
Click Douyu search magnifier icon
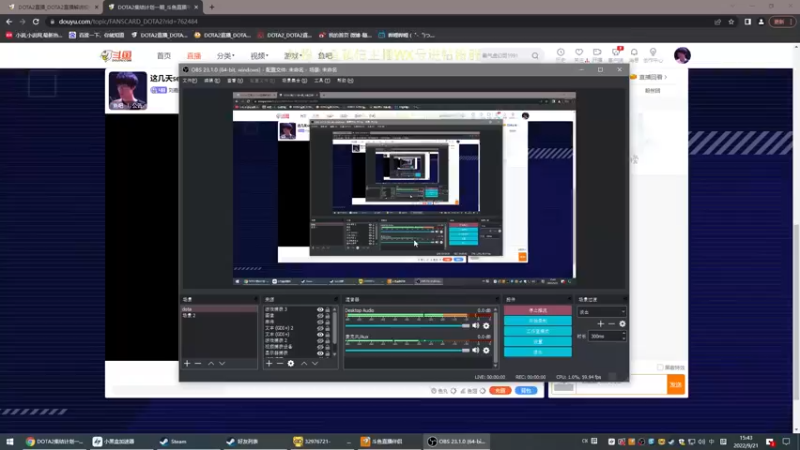(x=535, y=56)
